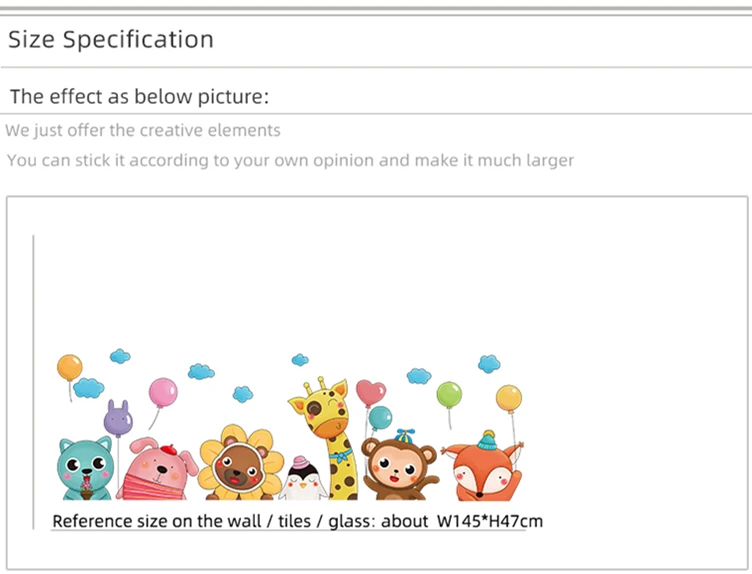
Task: Click the pink dog character
Action: tap(155, 470)
